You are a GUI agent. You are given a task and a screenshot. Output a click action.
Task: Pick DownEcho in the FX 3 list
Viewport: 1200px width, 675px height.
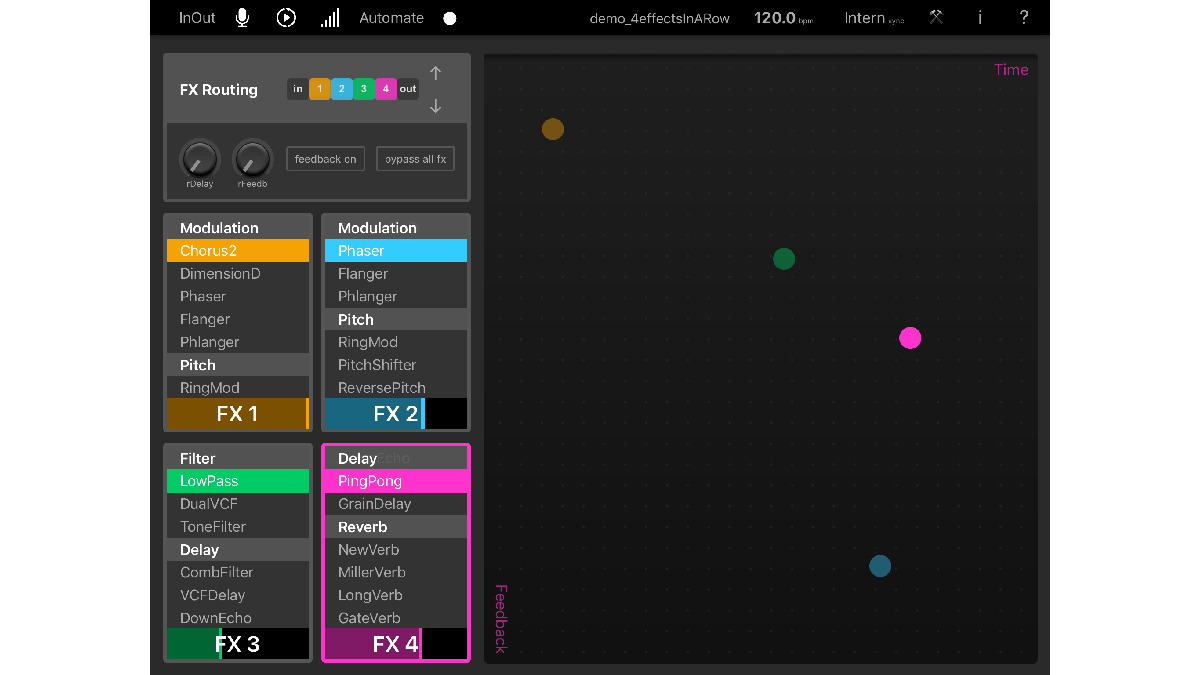point(238,618)
